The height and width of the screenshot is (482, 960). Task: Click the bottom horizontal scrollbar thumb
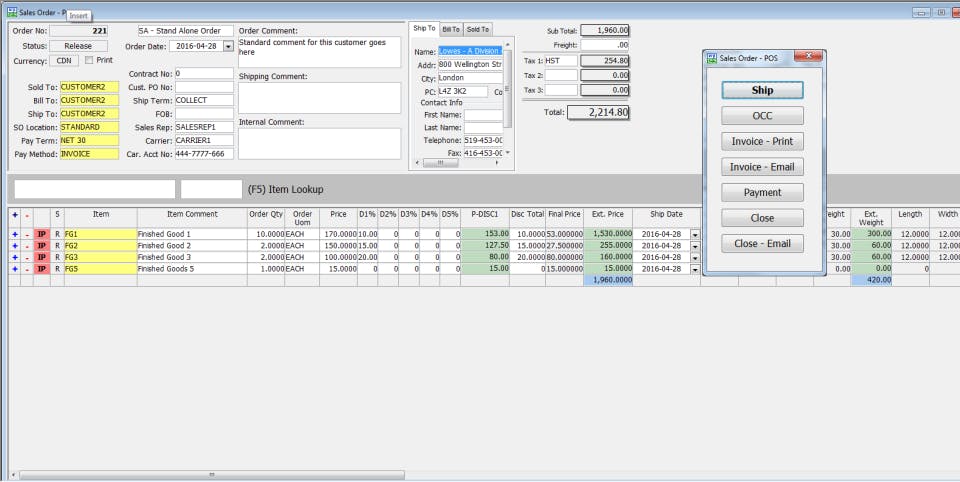pos(212,475)
